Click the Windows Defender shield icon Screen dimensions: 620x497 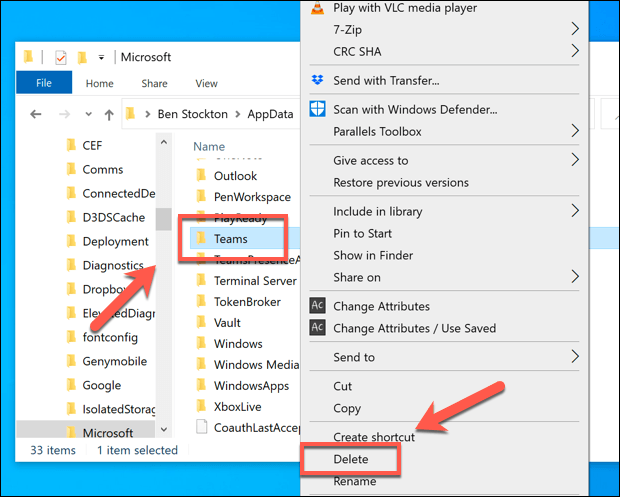[318, 109]
